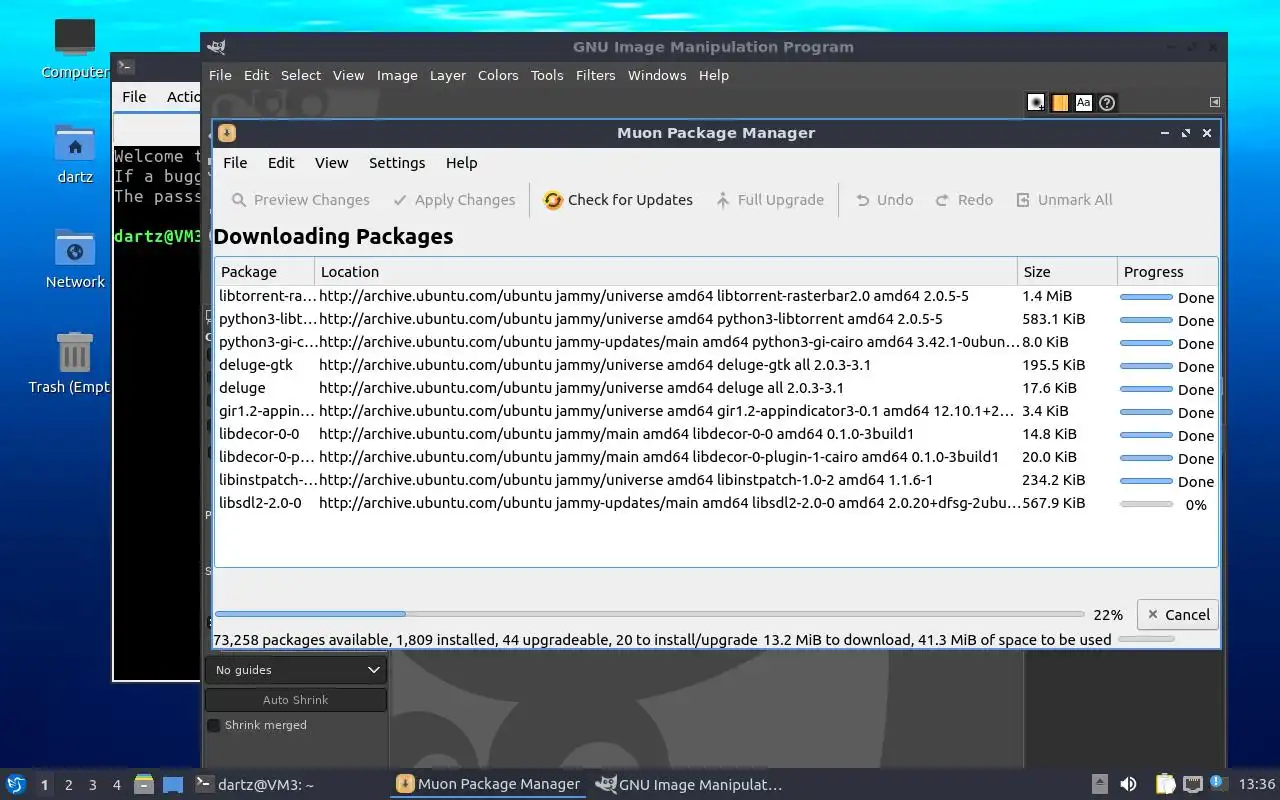Viewport: 1280px width, 800px height.
Task: Open GIMP's Select menu
Action: 301,75
